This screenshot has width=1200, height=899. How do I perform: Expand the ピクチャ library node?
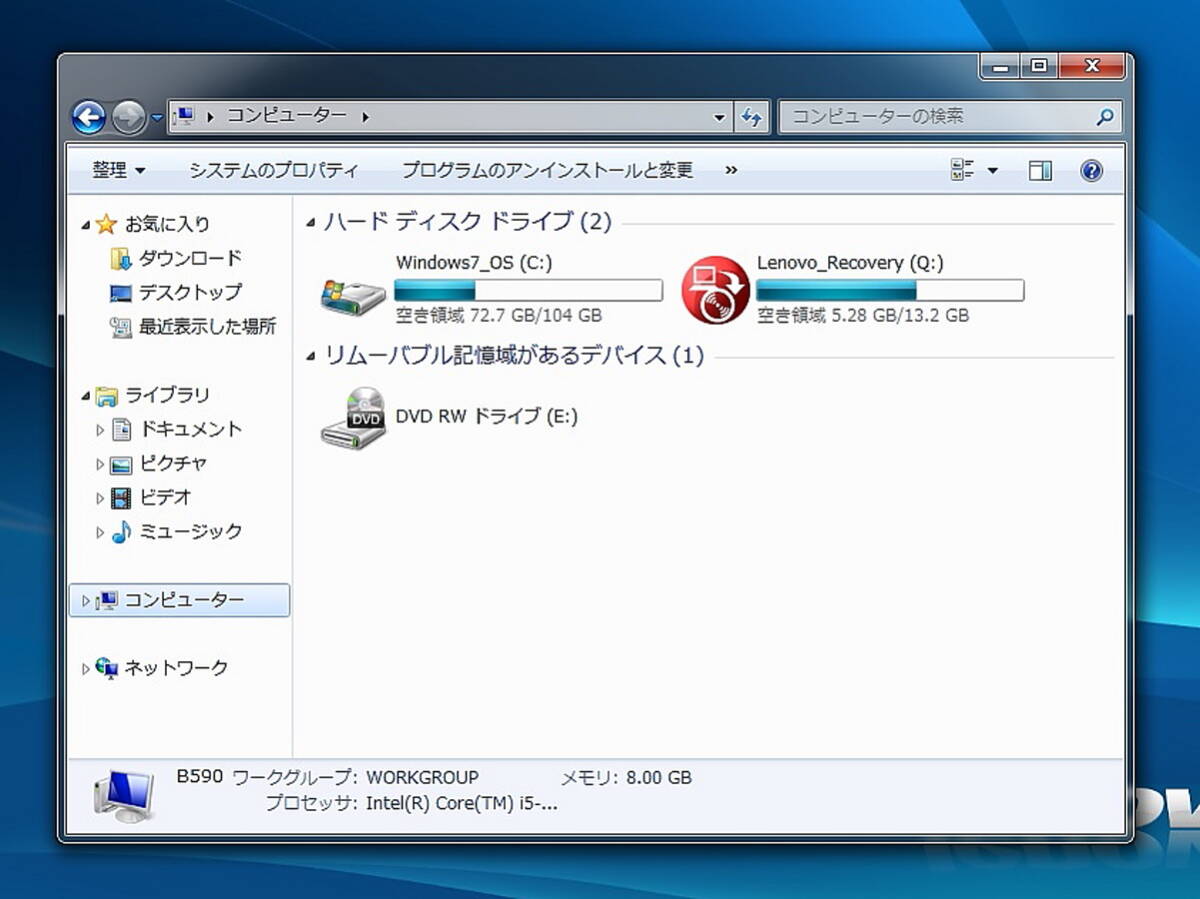click(x=100, y=464)
